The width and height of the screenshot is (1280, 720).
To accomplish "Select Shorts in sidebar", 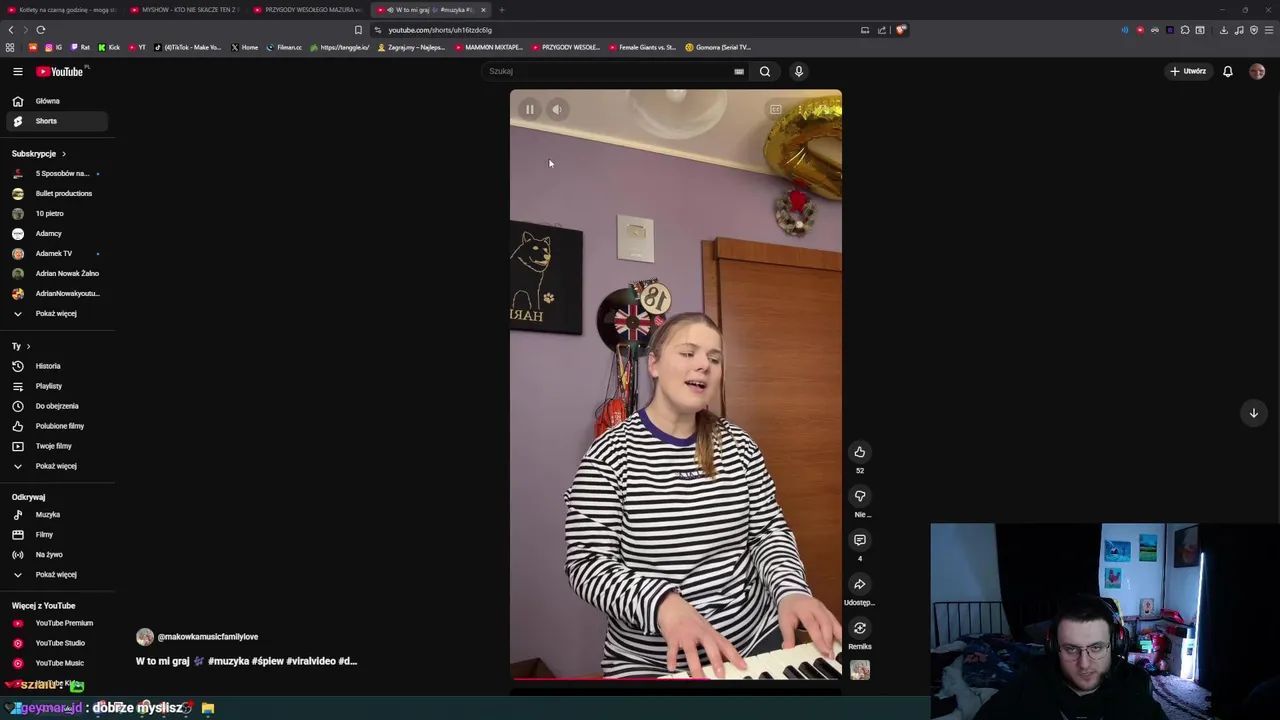I will [57, 121].
